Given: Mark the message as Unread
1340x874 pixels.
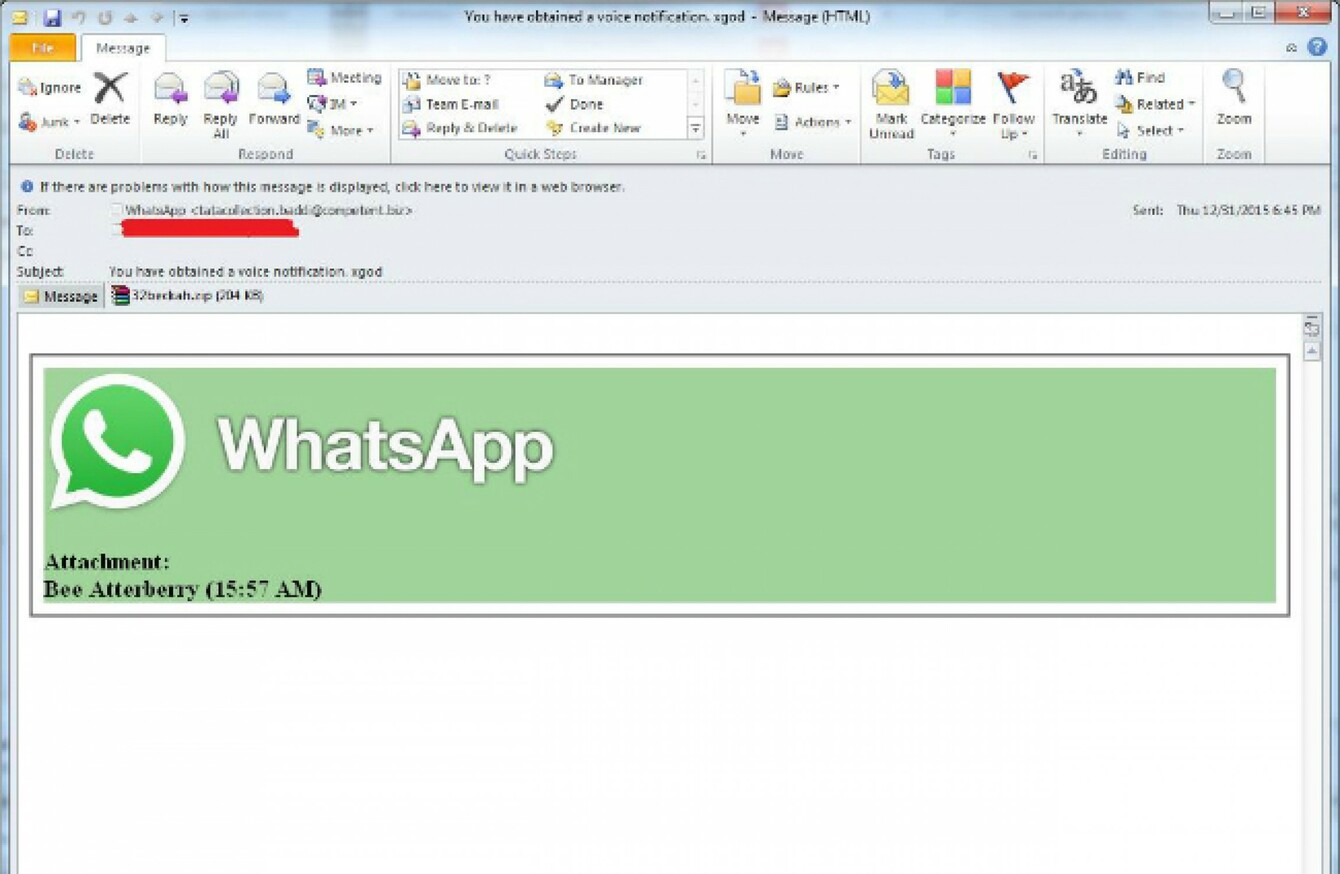Looking at the screenshot, I should 891,104.
